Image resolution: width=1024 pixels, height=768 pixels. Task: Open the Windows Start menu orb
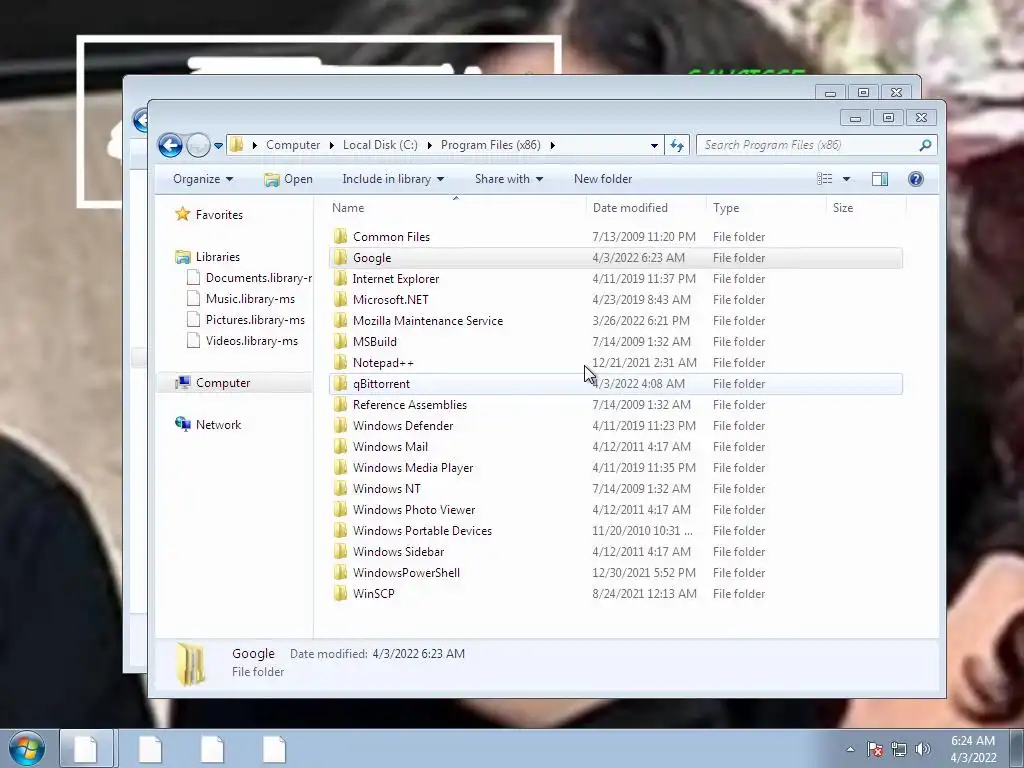coord(27,748)
